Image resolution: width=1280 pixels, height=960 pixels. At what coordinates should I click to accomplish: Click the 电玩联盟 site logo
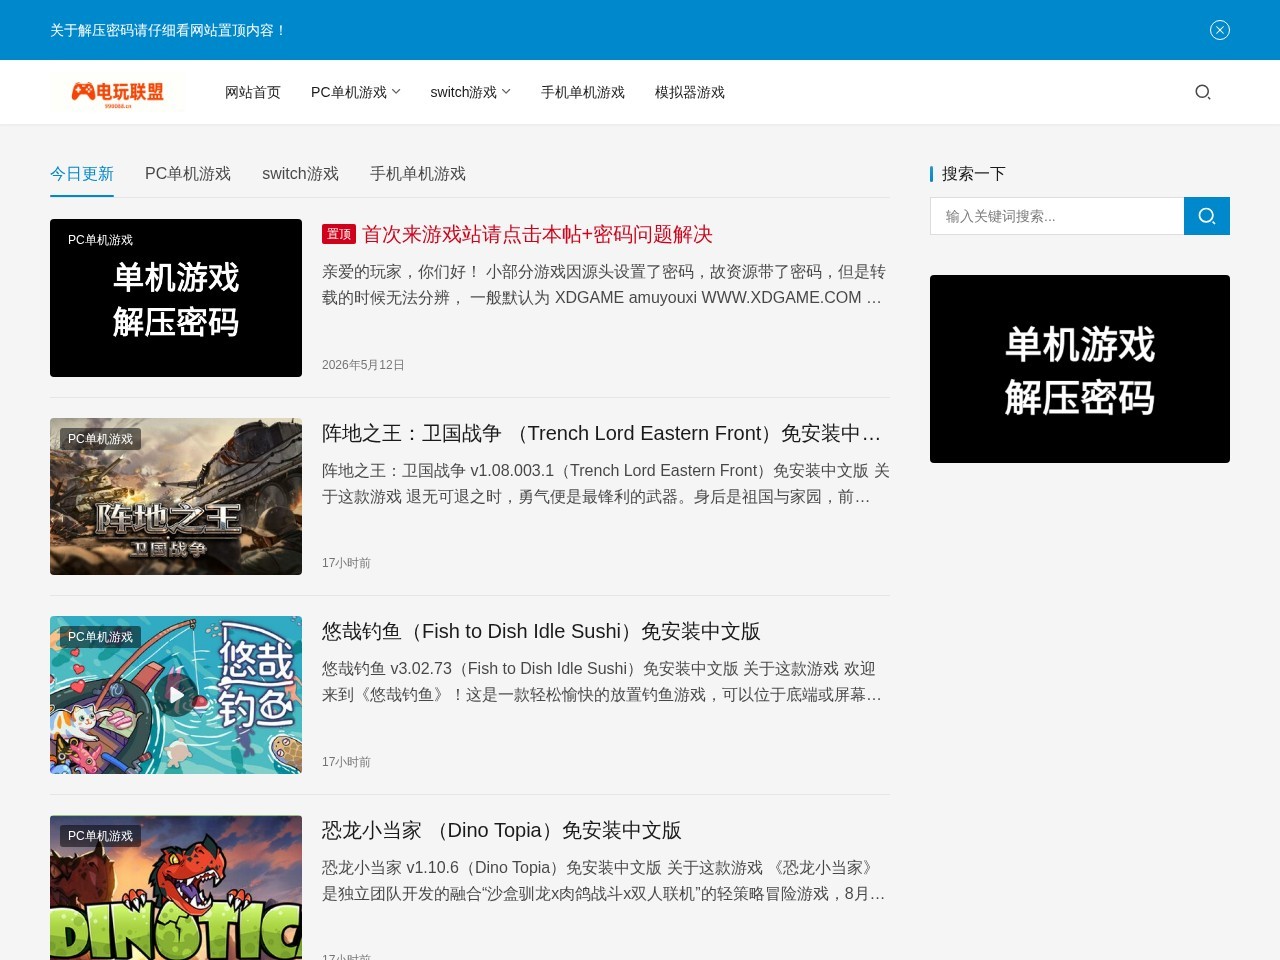118,92
